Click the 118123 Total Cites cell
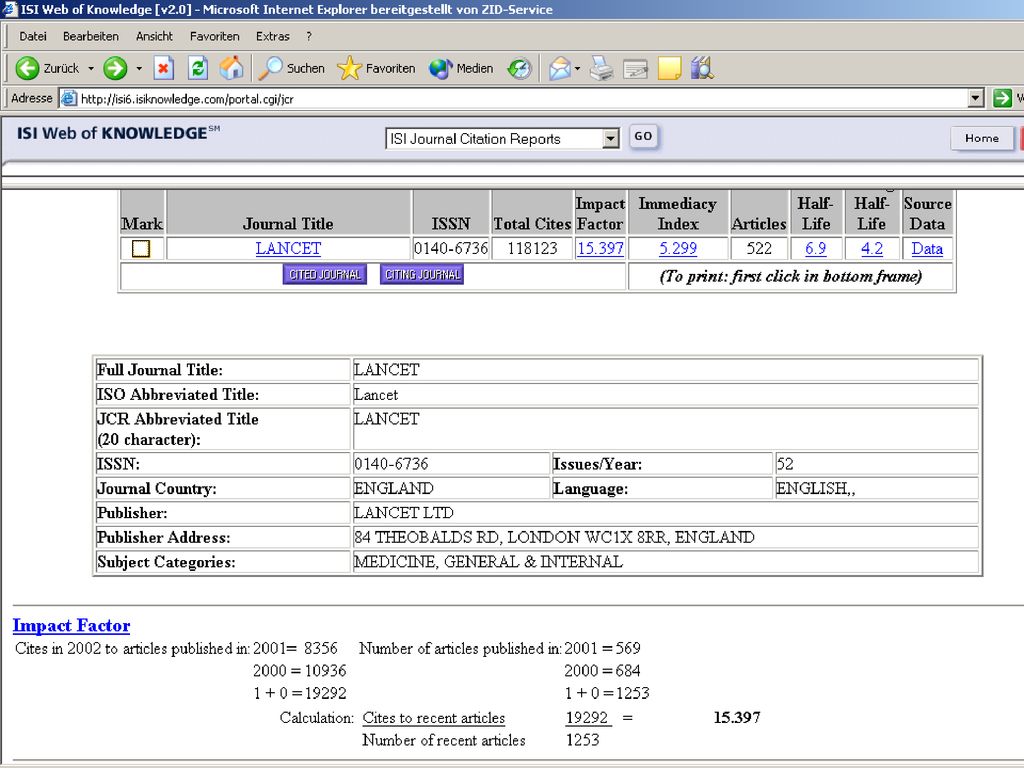The height and width of the screenshot is (768, 1024). click(x=532, y=249)
